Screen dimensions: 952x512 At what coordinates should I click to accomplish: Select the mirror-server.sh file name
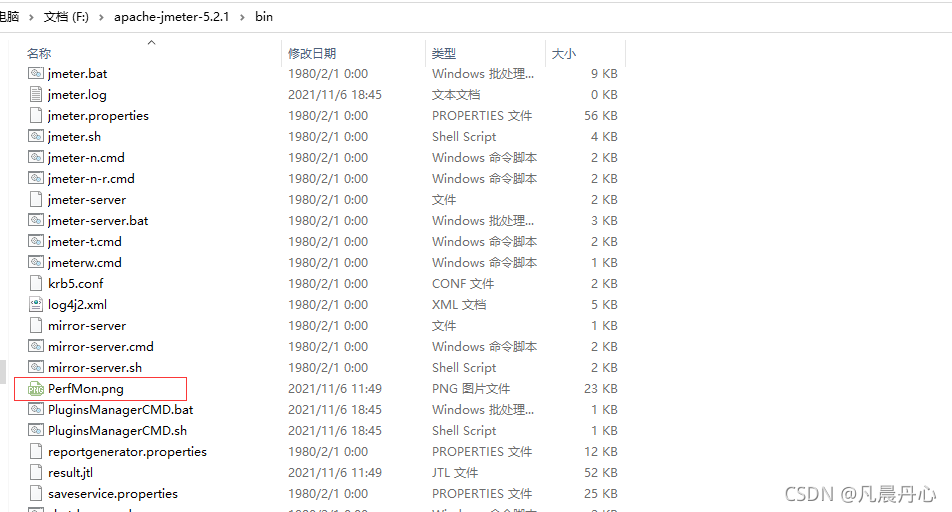point(95,367)
